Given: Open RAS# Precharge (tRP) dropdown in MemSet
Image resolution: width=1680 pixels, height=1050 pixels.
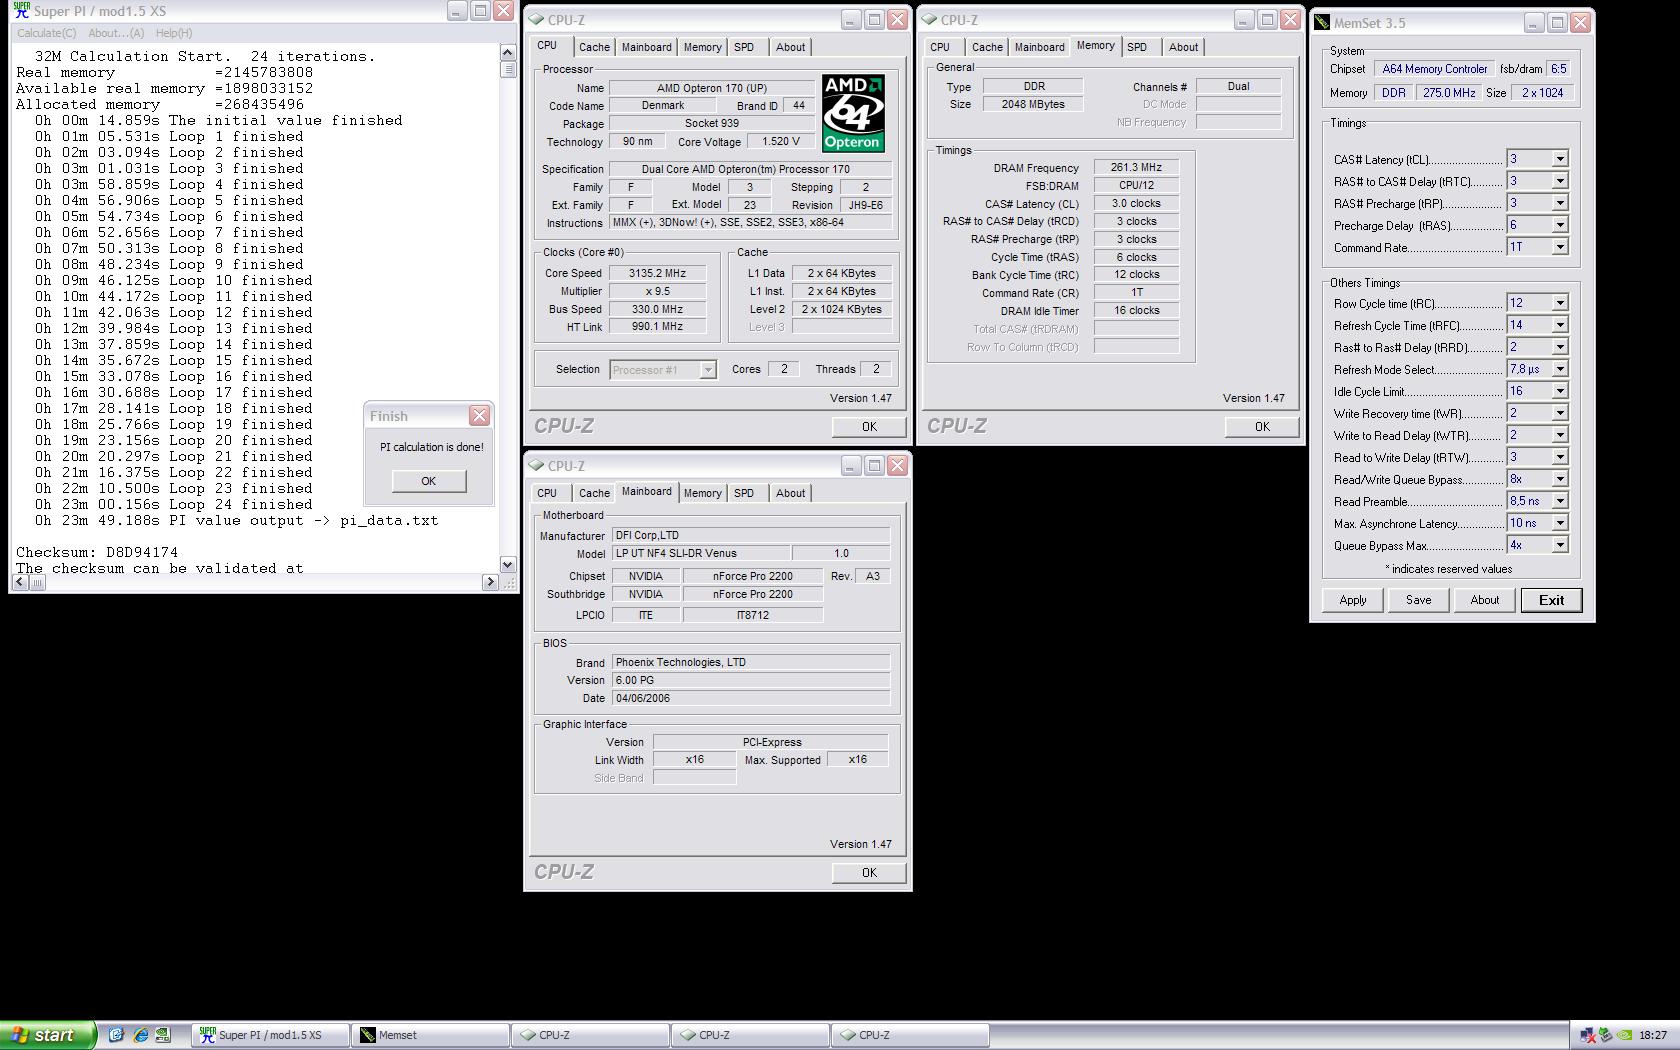Looking at the screenshot, I should click(x=1559, y=203).
